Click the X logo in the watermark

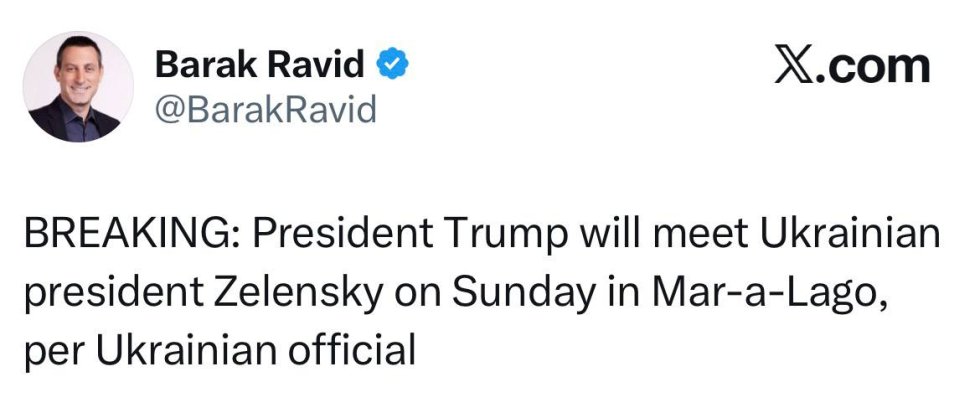pos(794,66)
